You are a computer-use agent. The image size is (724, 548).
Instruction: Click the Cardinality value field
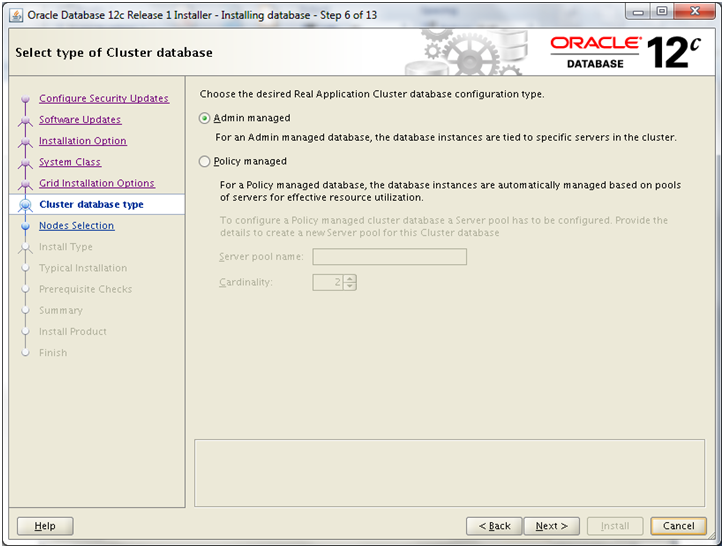coord(327,282)
